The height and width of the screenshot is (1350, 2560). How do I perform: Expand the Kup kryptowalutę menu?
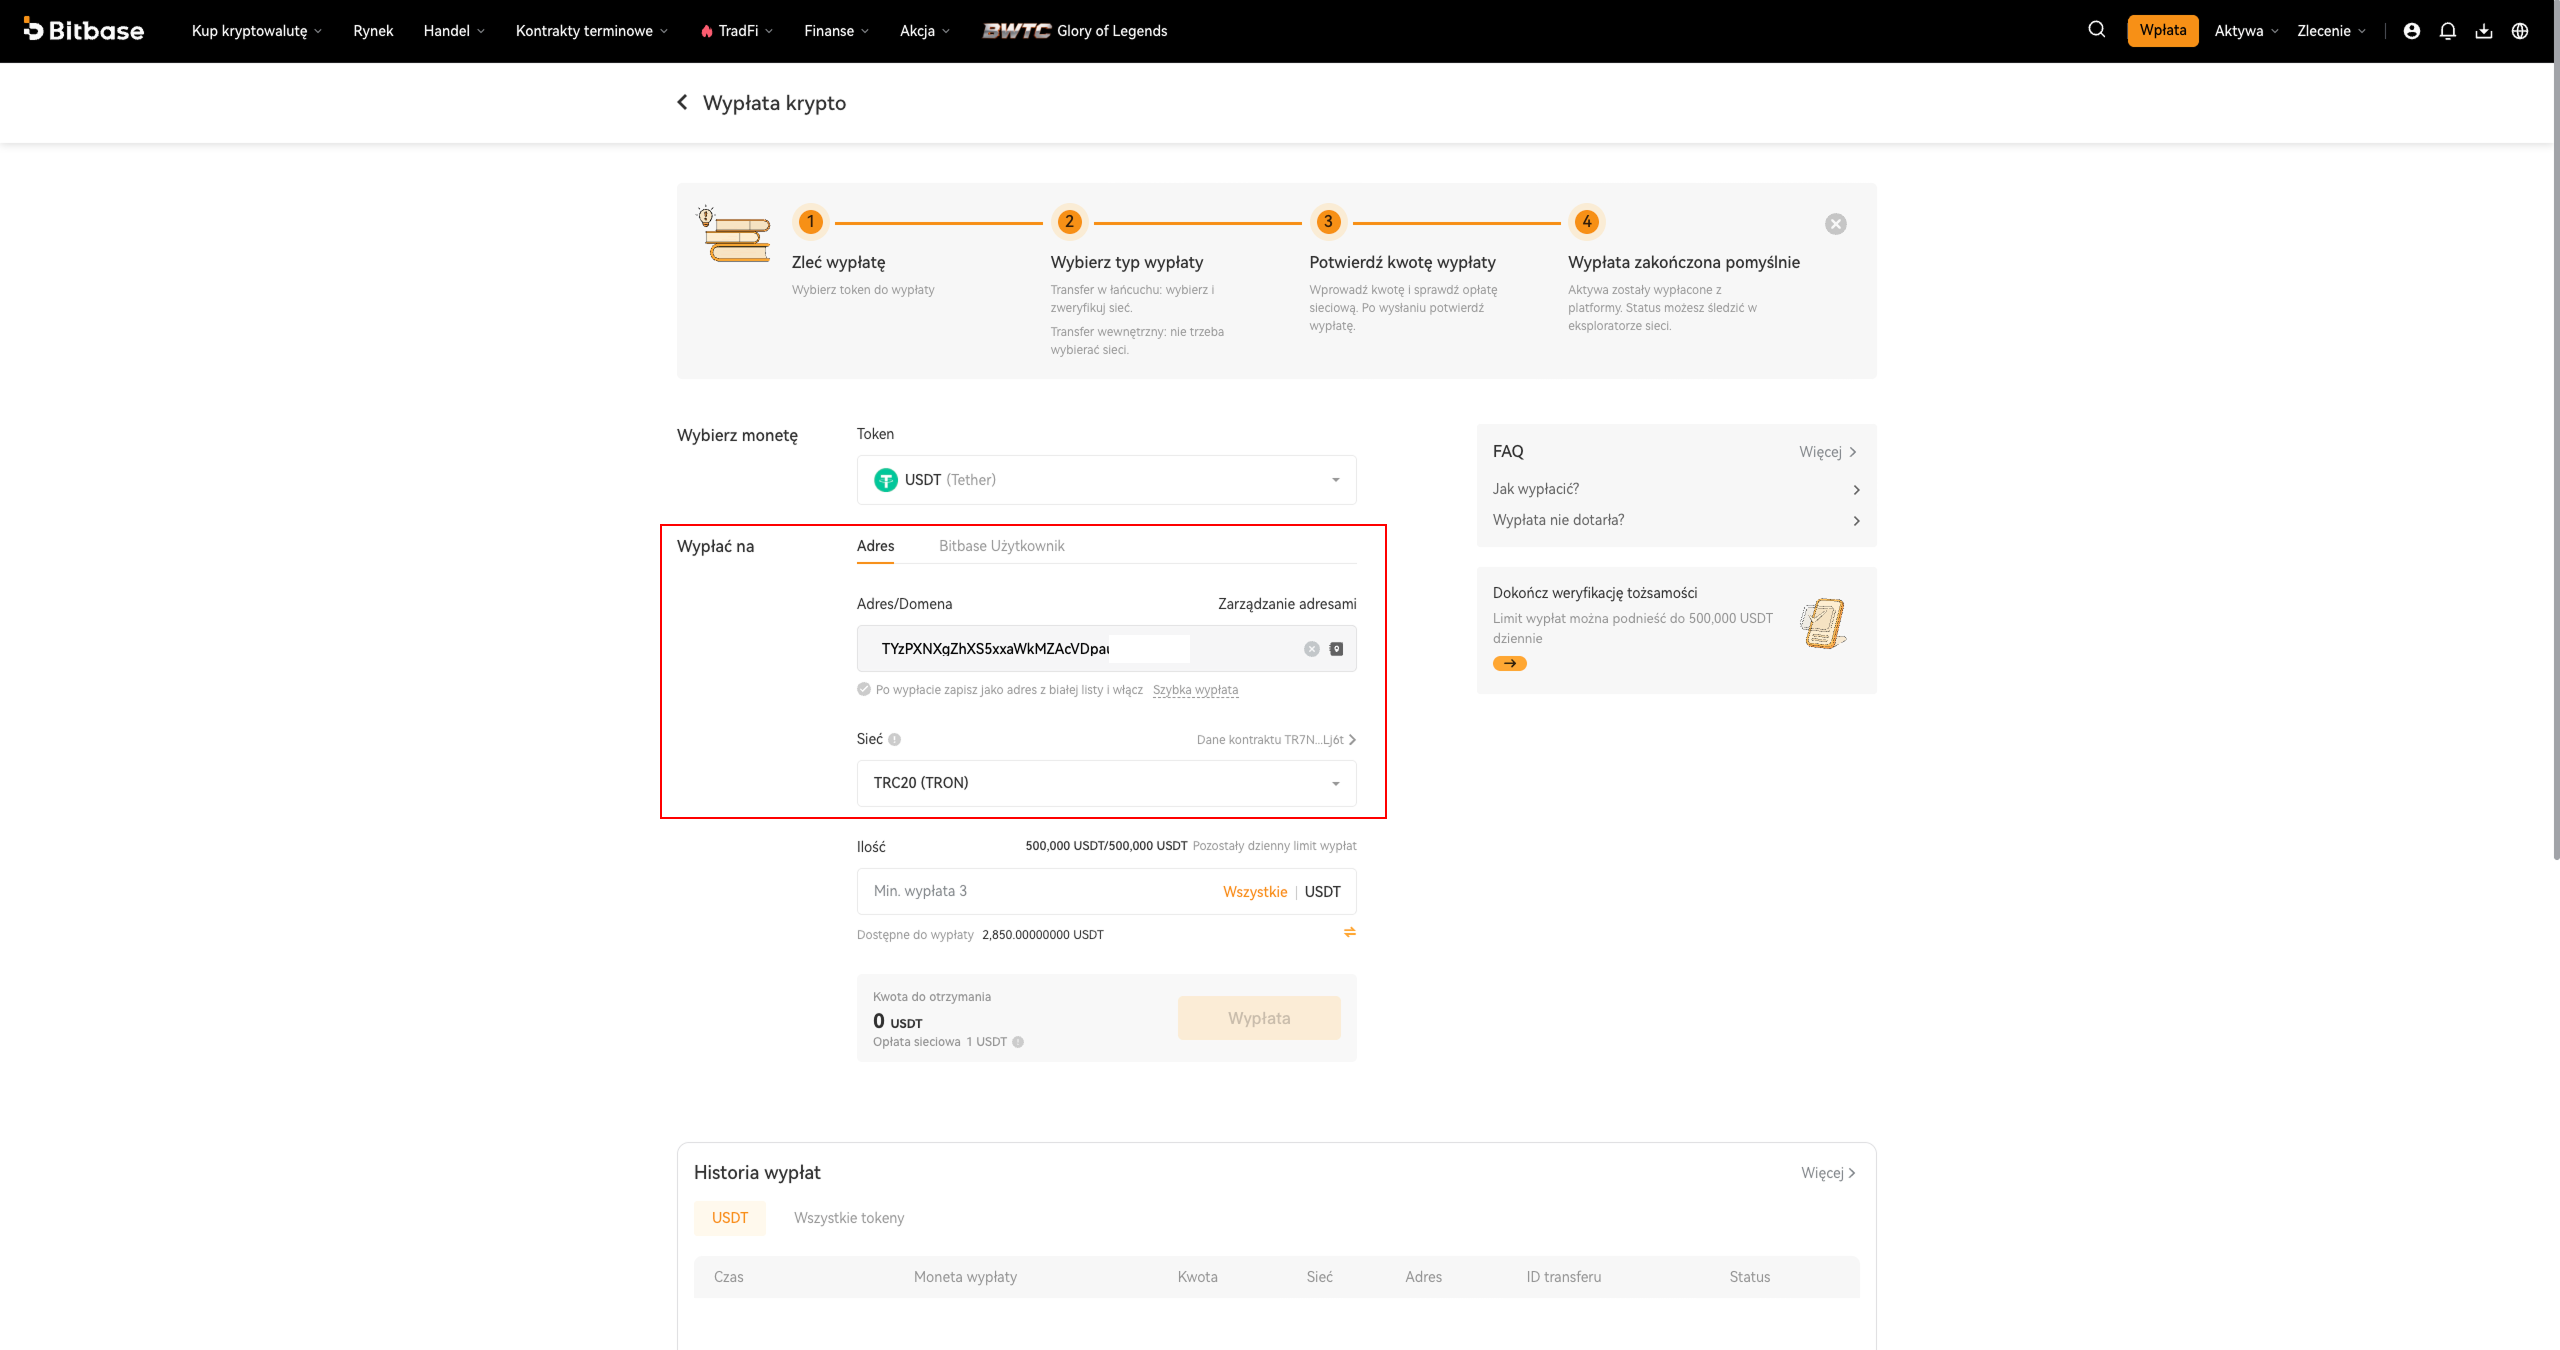257,31
